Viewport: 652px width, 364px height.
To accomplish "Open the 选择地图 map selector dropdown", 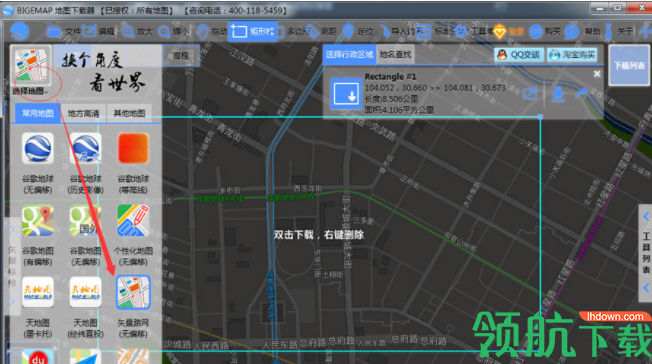I will click(30, 71).
